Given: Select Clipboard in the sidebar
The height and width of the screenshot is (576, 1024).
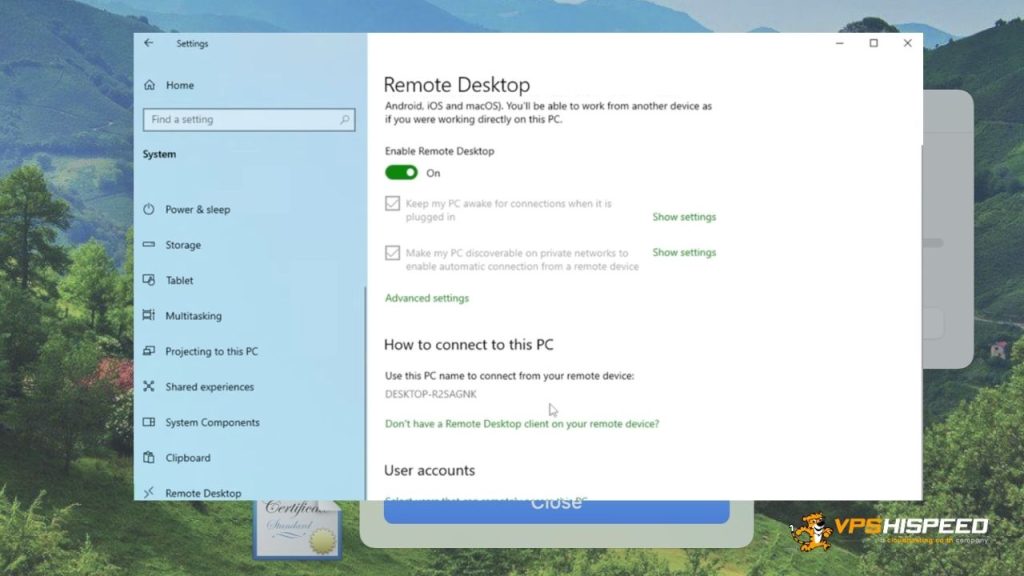Looking at the screenshot, I should 187,458.
